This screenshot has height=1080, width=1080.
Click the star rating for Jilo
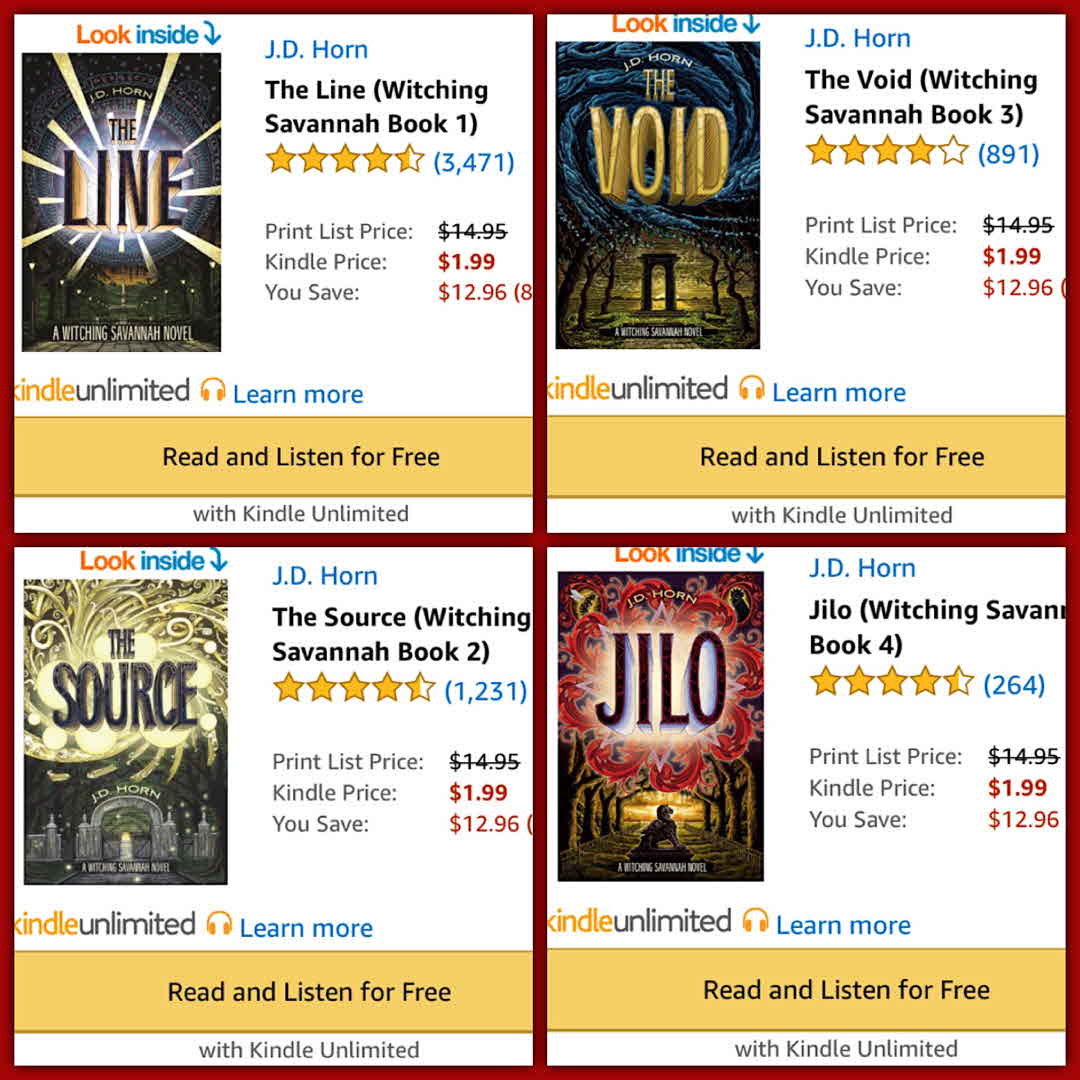(892, 682)
